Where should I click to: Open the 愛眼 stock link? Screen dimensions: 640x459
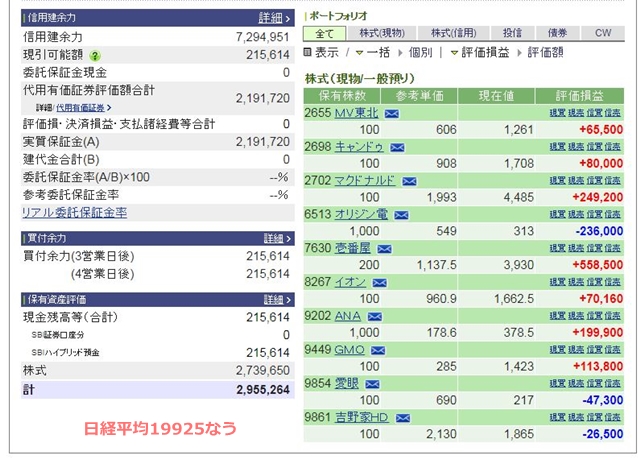[x=347, y=383]
